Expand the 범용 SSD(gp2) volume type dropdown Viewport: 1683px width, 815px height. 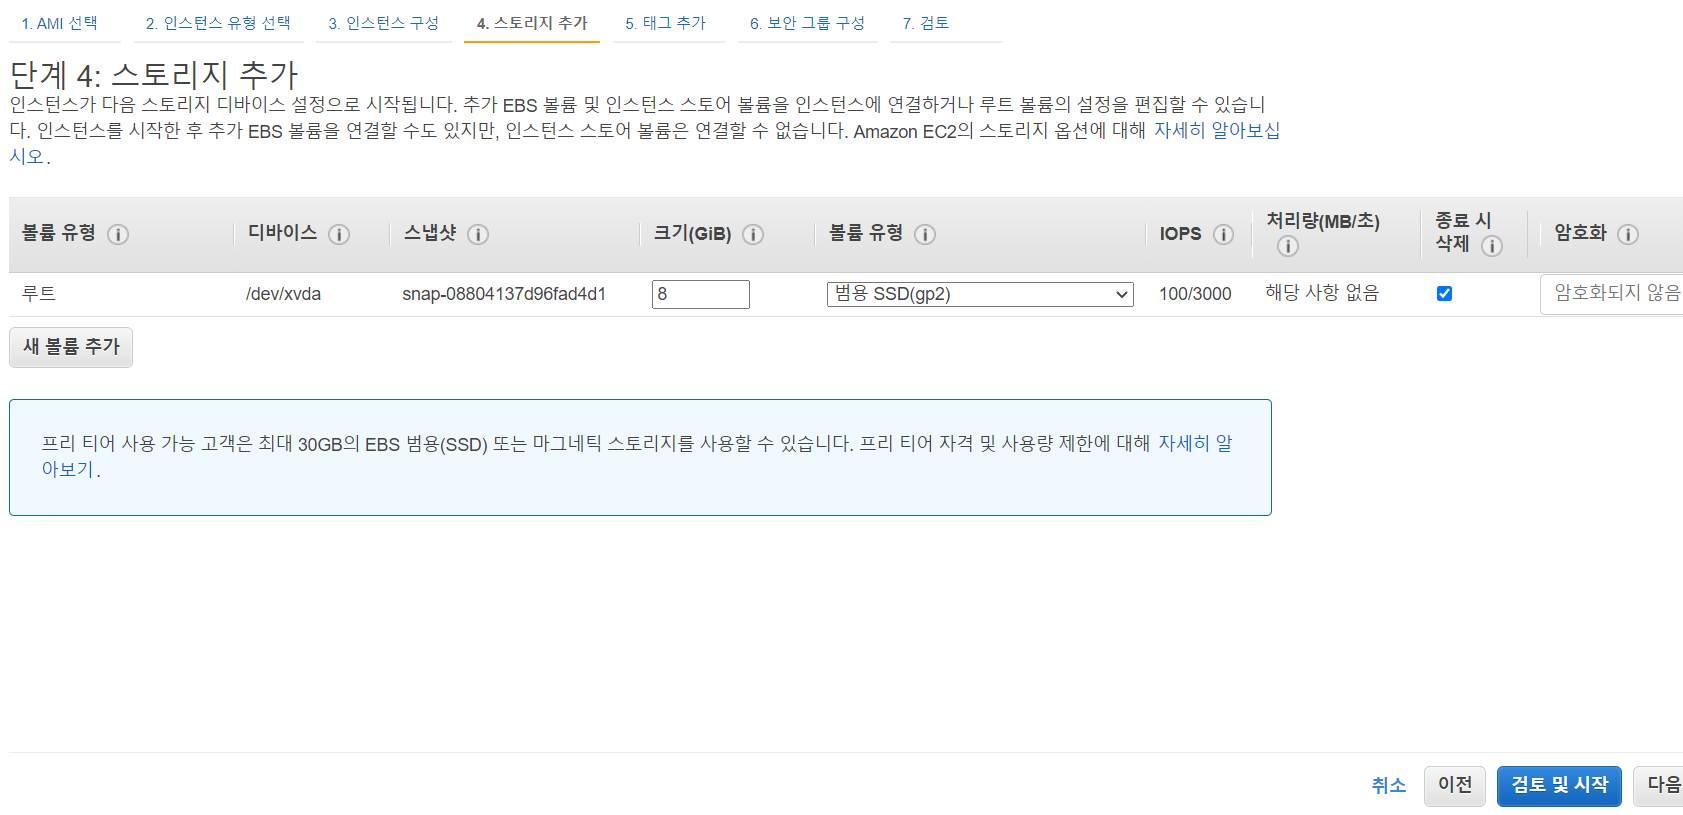(x=980, y=294)
